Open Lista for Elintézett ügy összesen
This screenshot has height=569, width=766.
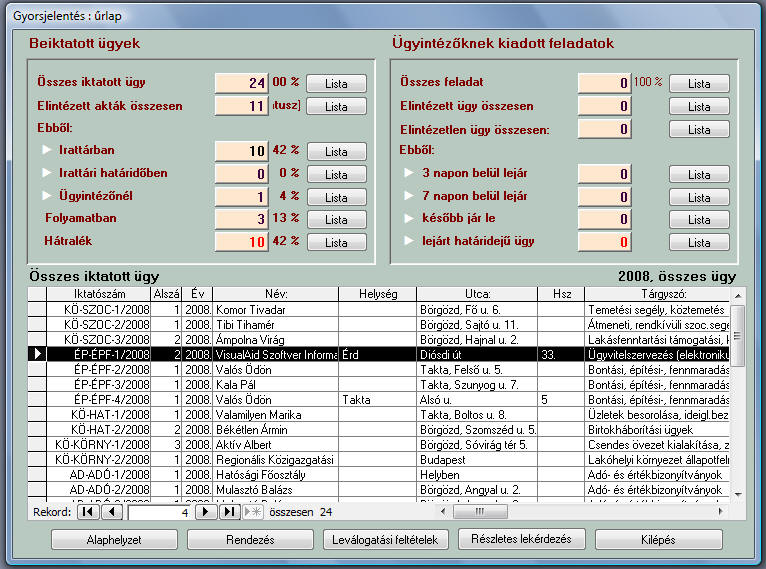tap(699, 106)
